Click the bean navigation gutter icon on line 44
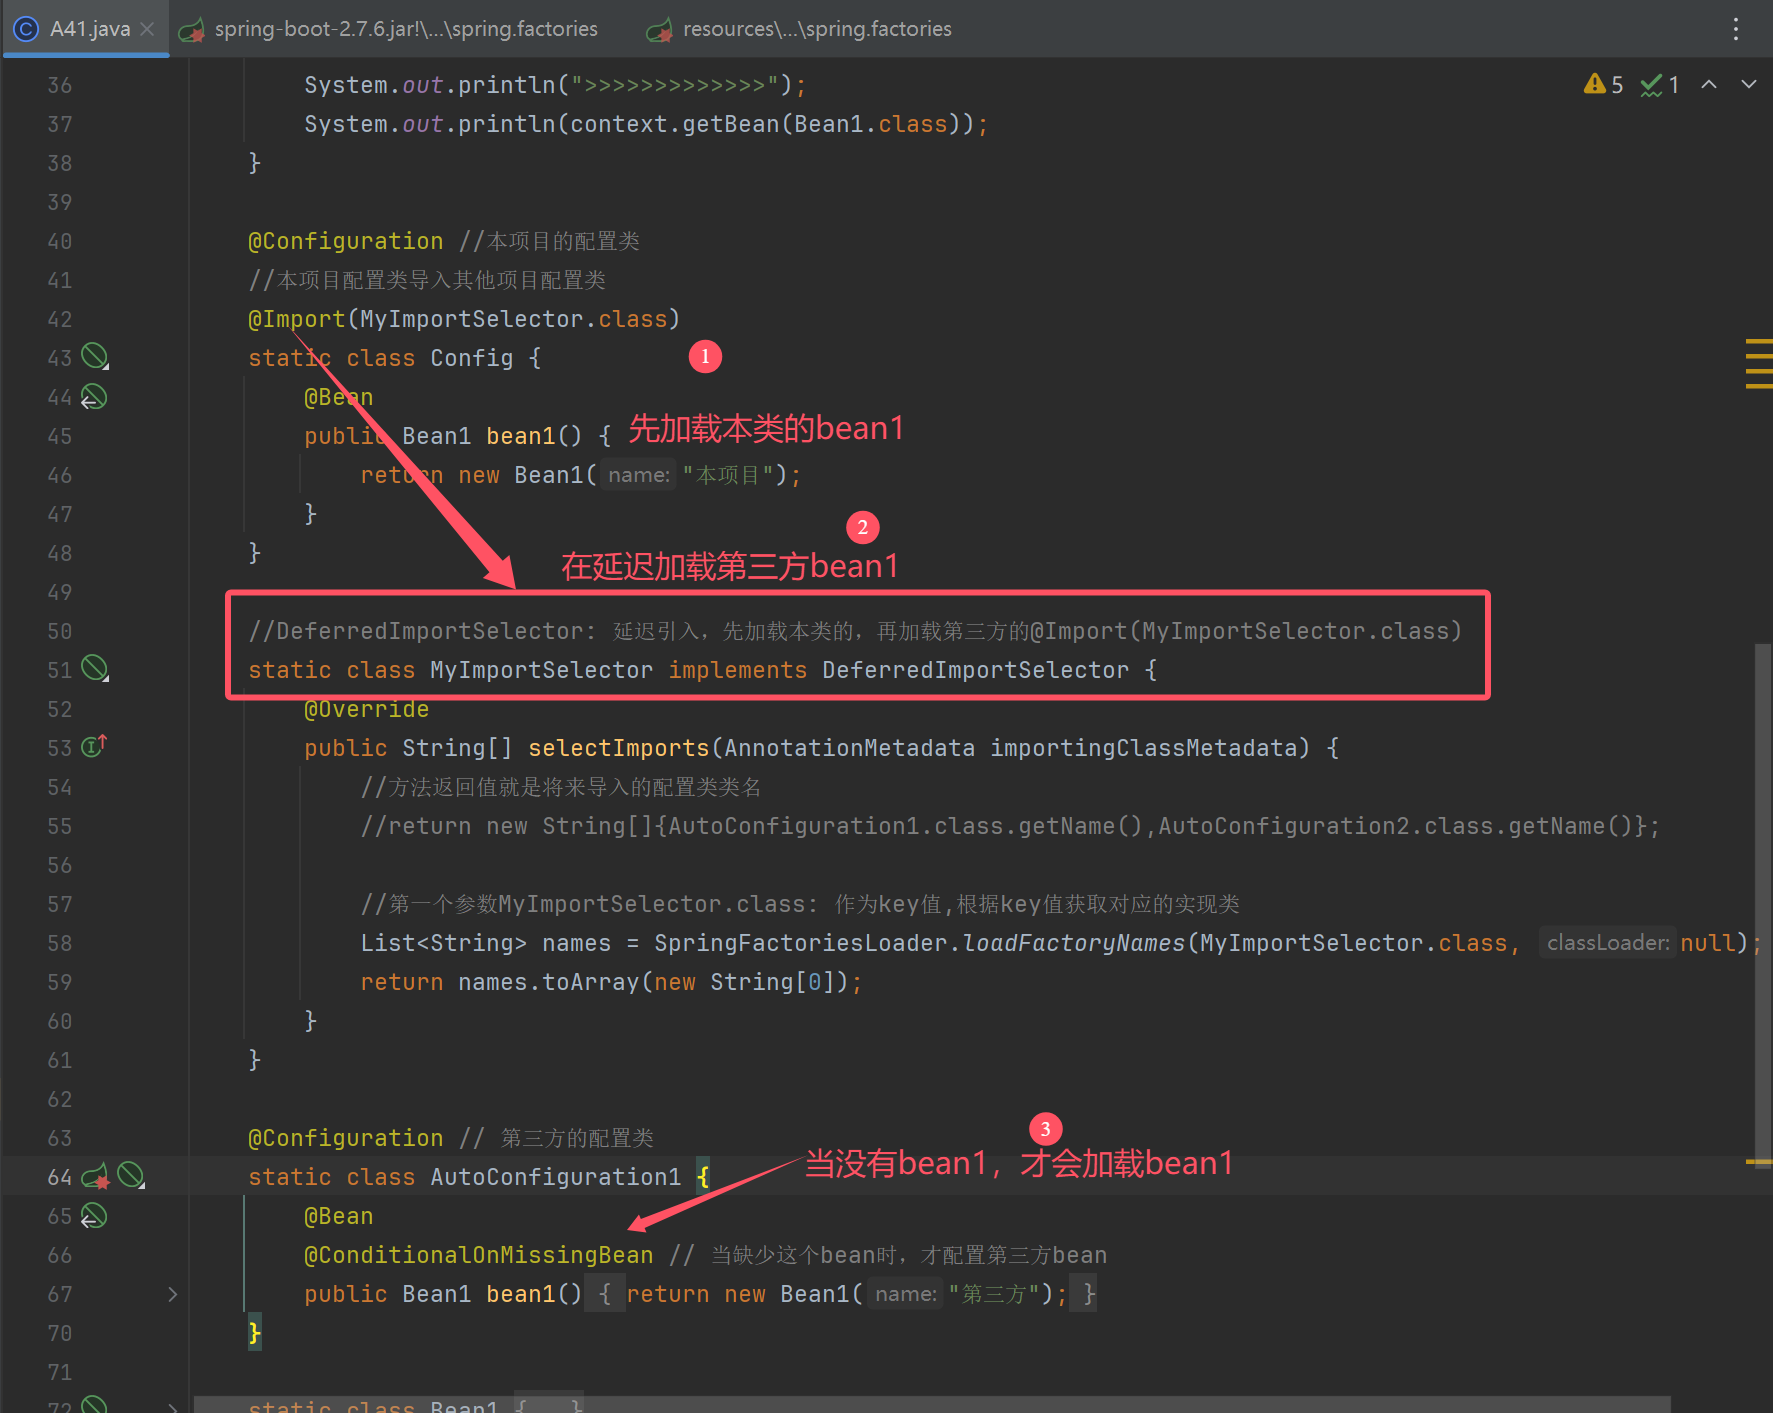 click(94, 397)
